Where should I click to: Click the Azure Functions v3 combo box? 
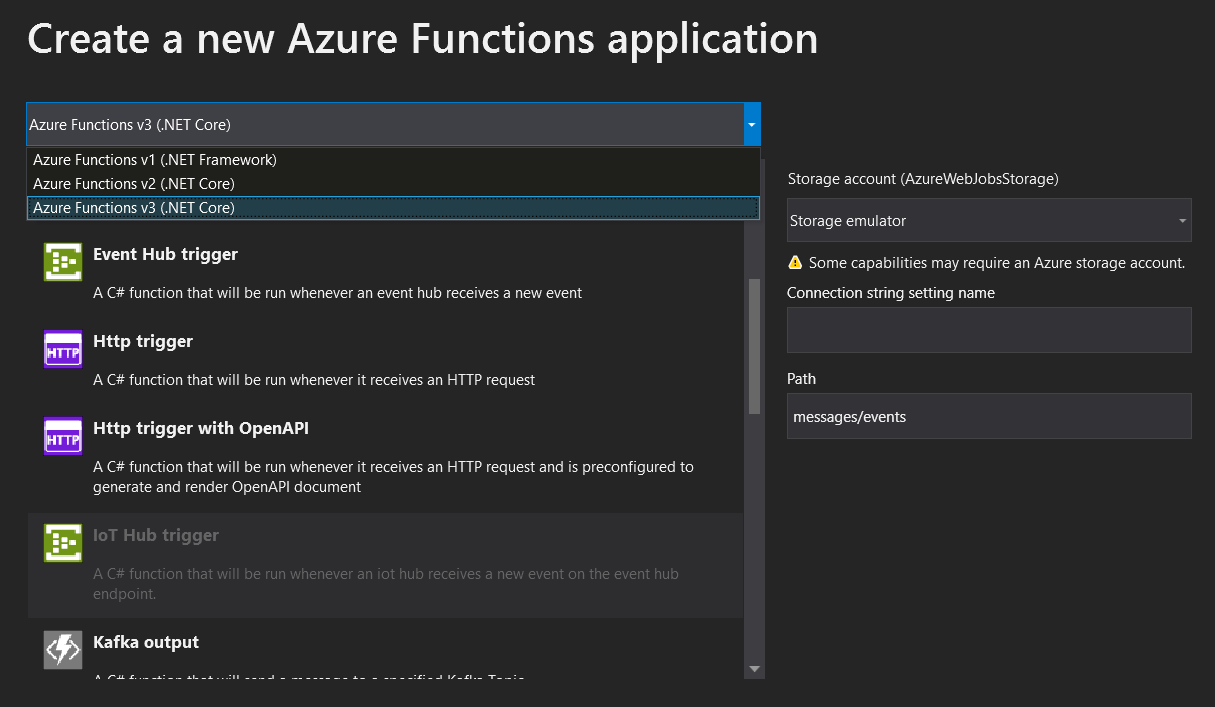[x=385, y=125]
